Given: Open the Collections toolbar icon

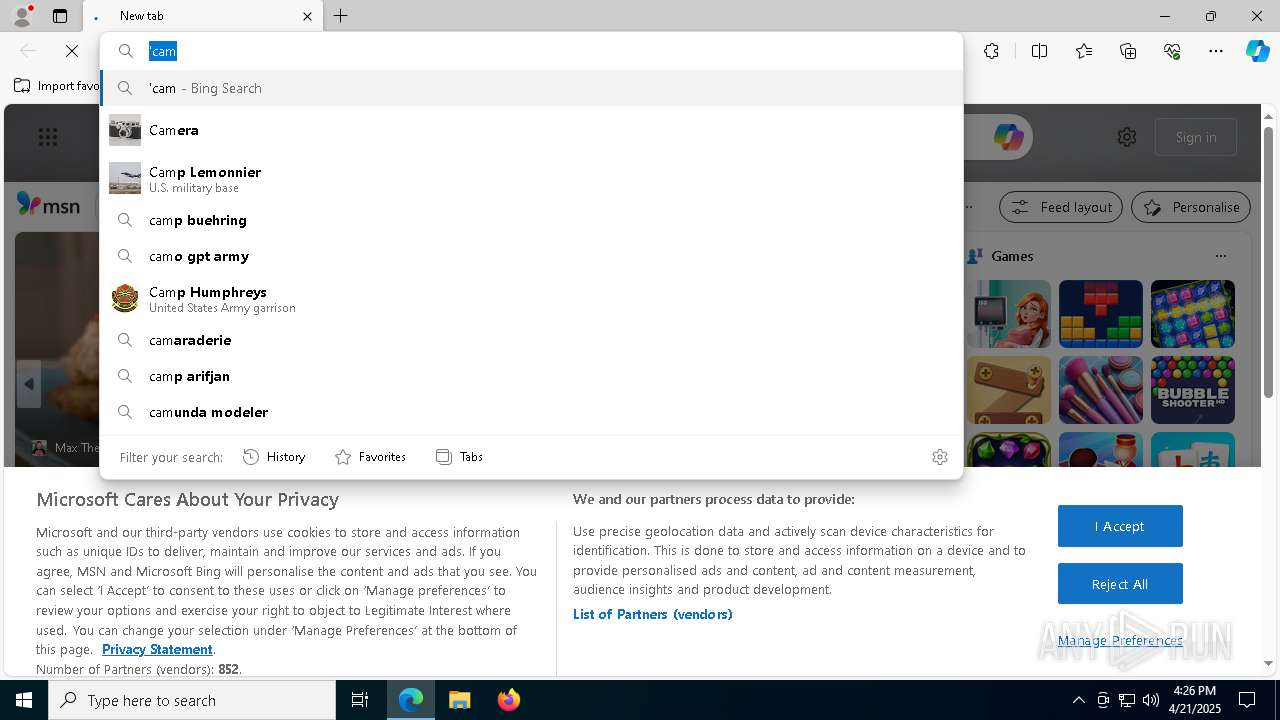Looking at the screenshot, I should point(1128,51).
